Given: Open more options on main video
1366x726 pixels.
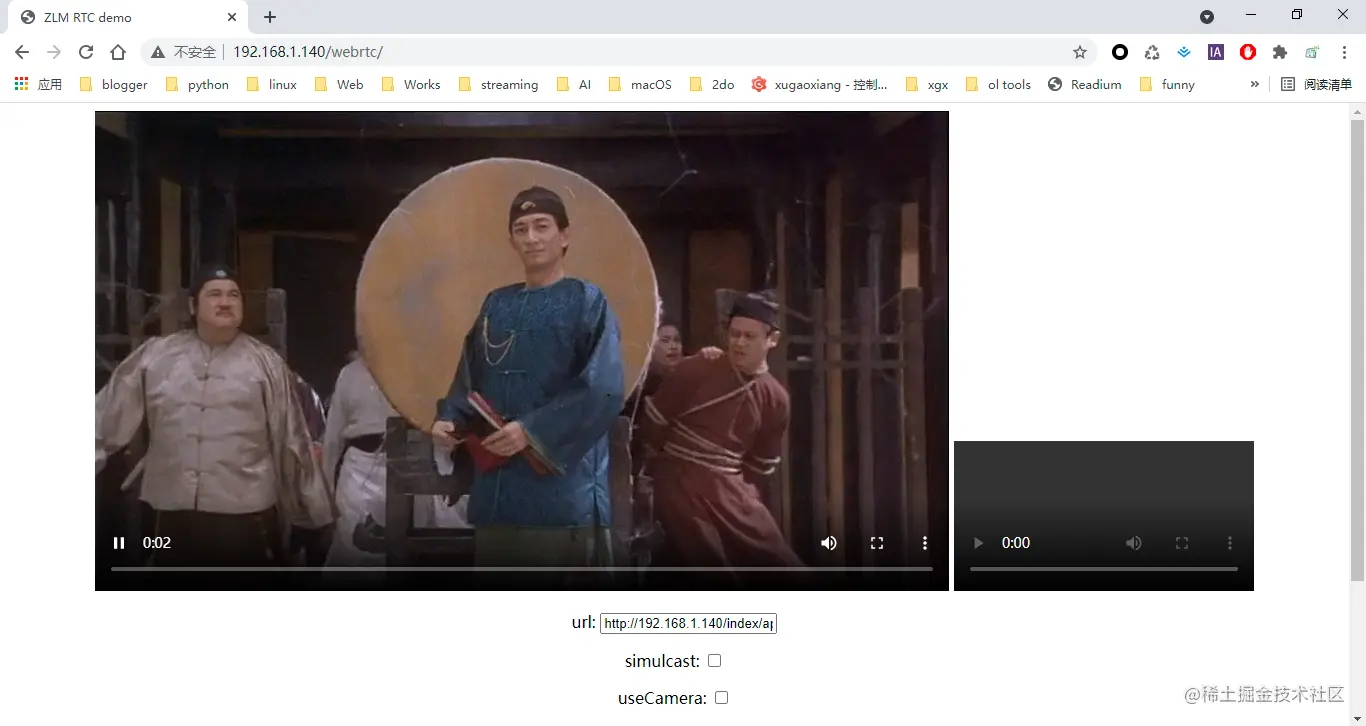Looking at the screenshot, I should (x=925, y=543).
